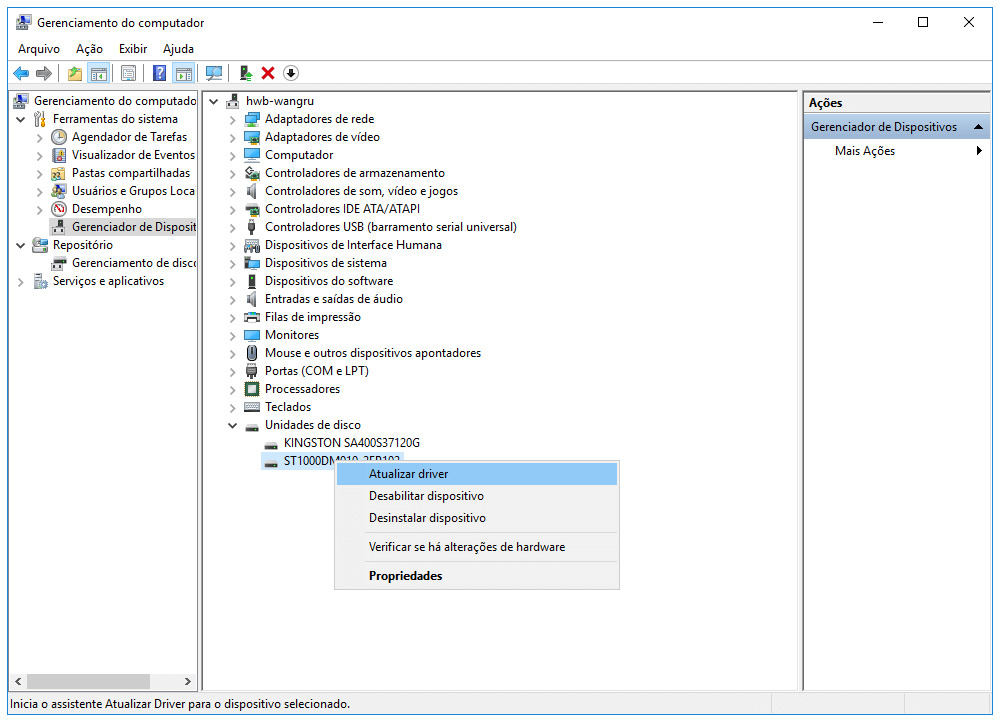Toggle the action pane toolbar icon

184,73
